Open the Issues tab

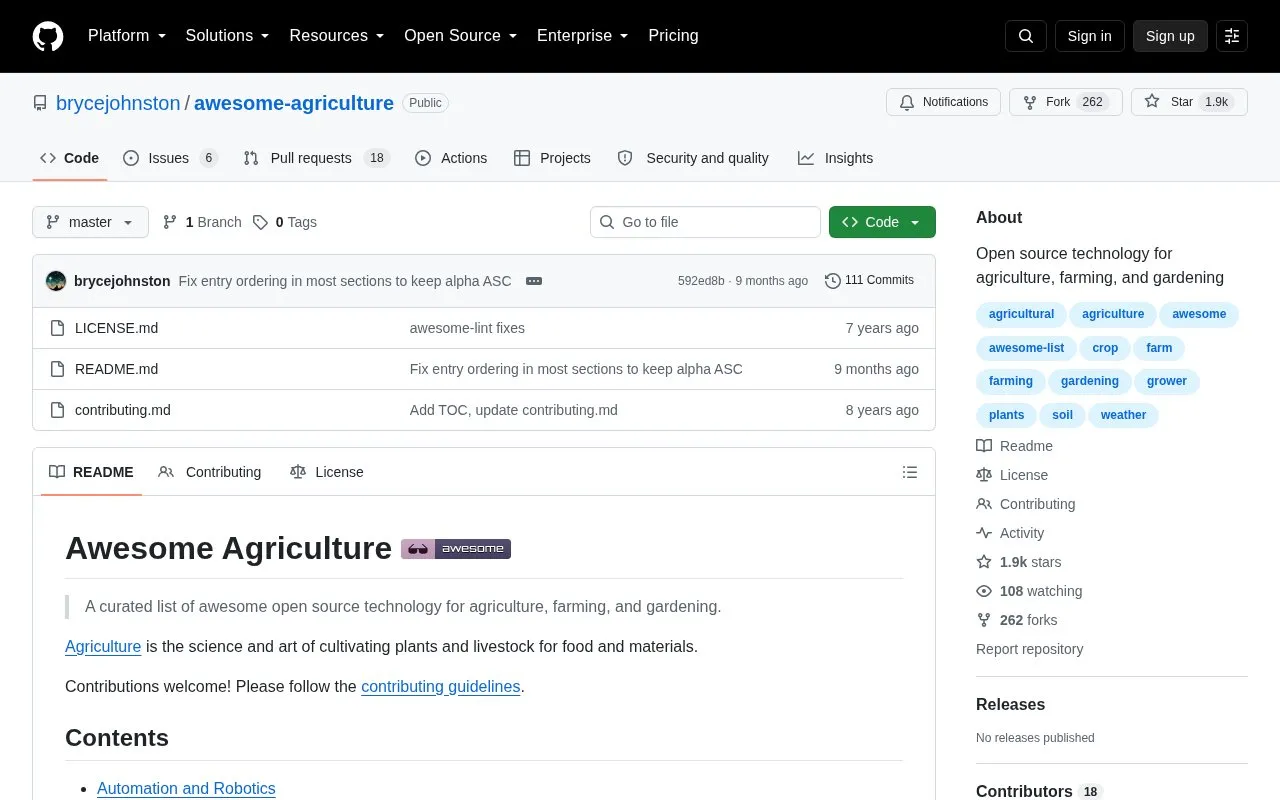pyautogui.click(x=170, y=158)
